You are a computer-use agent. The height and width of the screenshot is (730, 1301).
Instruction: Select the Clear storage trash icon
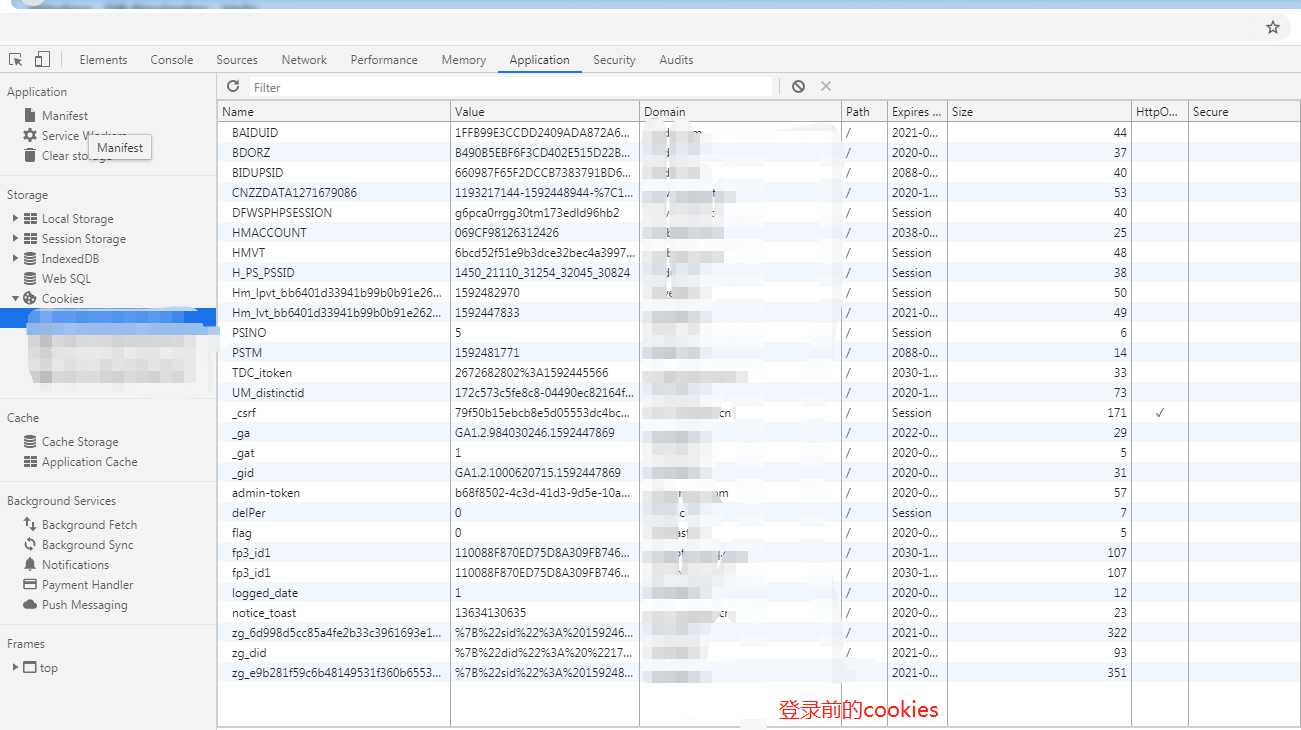tap(30, 156)
